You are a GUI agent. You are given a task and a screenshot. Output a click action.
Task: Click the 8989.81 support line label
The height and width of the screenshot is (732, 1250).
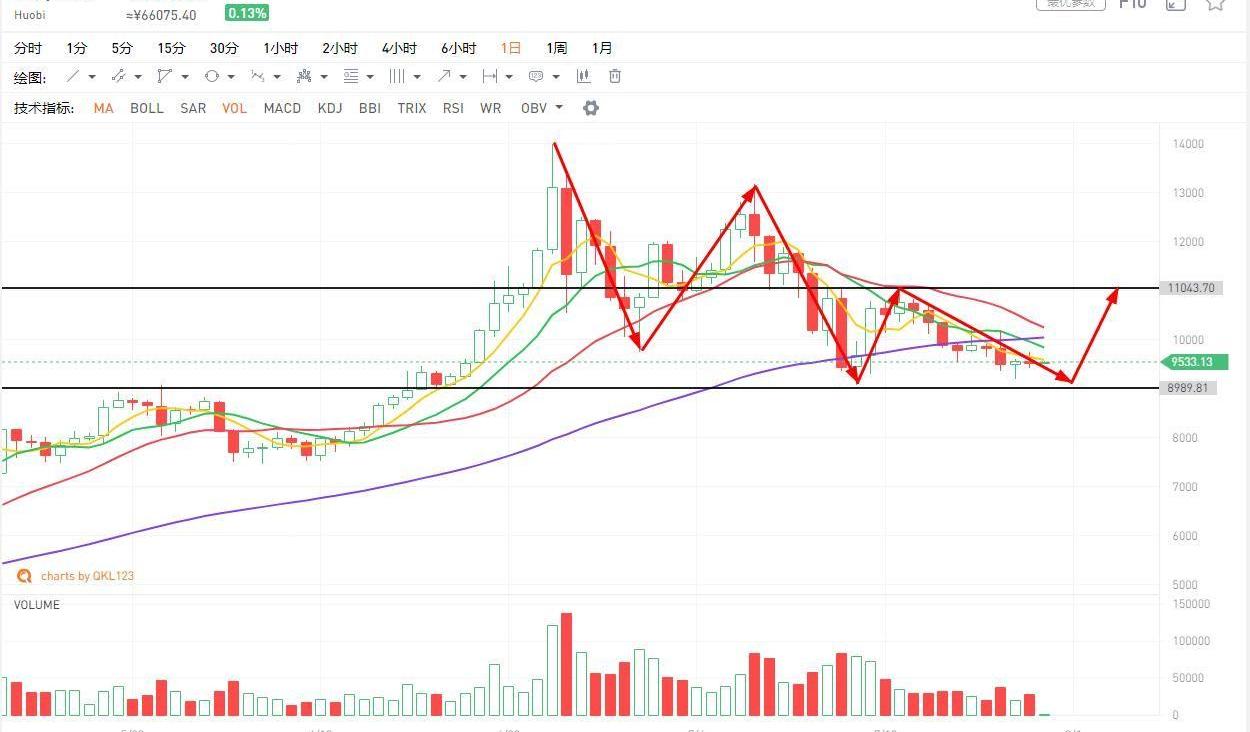(x=1190, y=388)
